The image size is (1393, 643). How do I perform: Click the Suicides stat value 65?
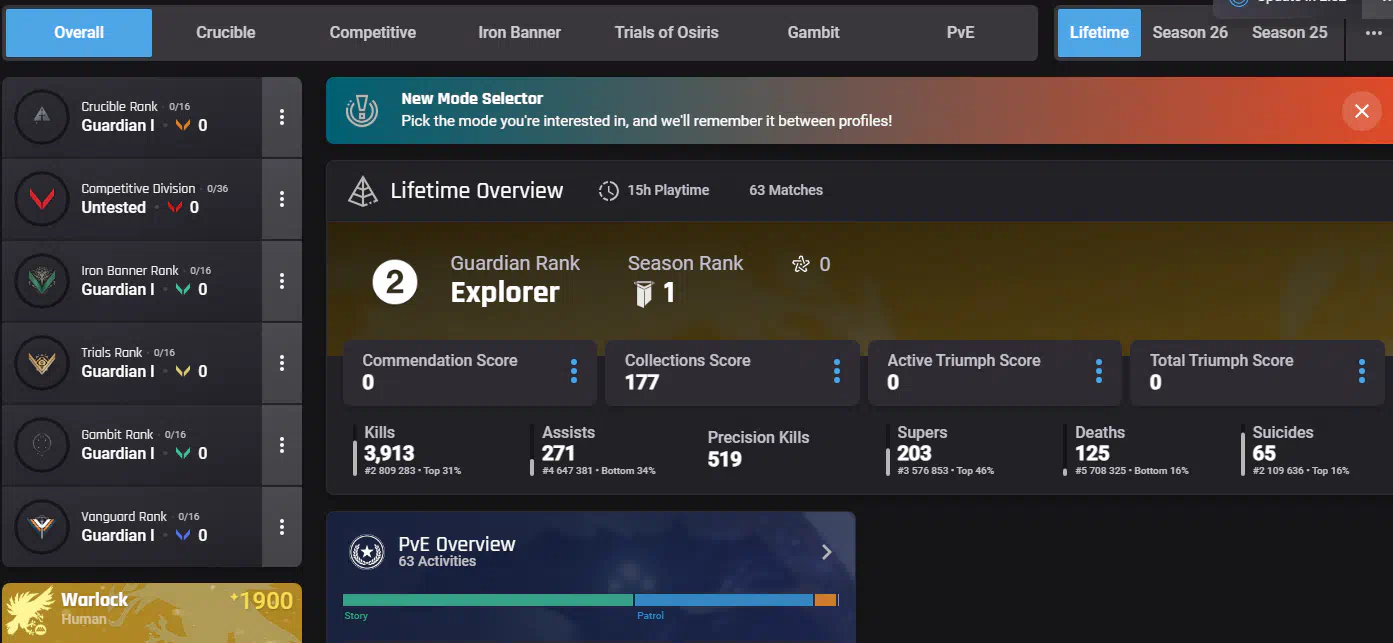[1265, 454]
